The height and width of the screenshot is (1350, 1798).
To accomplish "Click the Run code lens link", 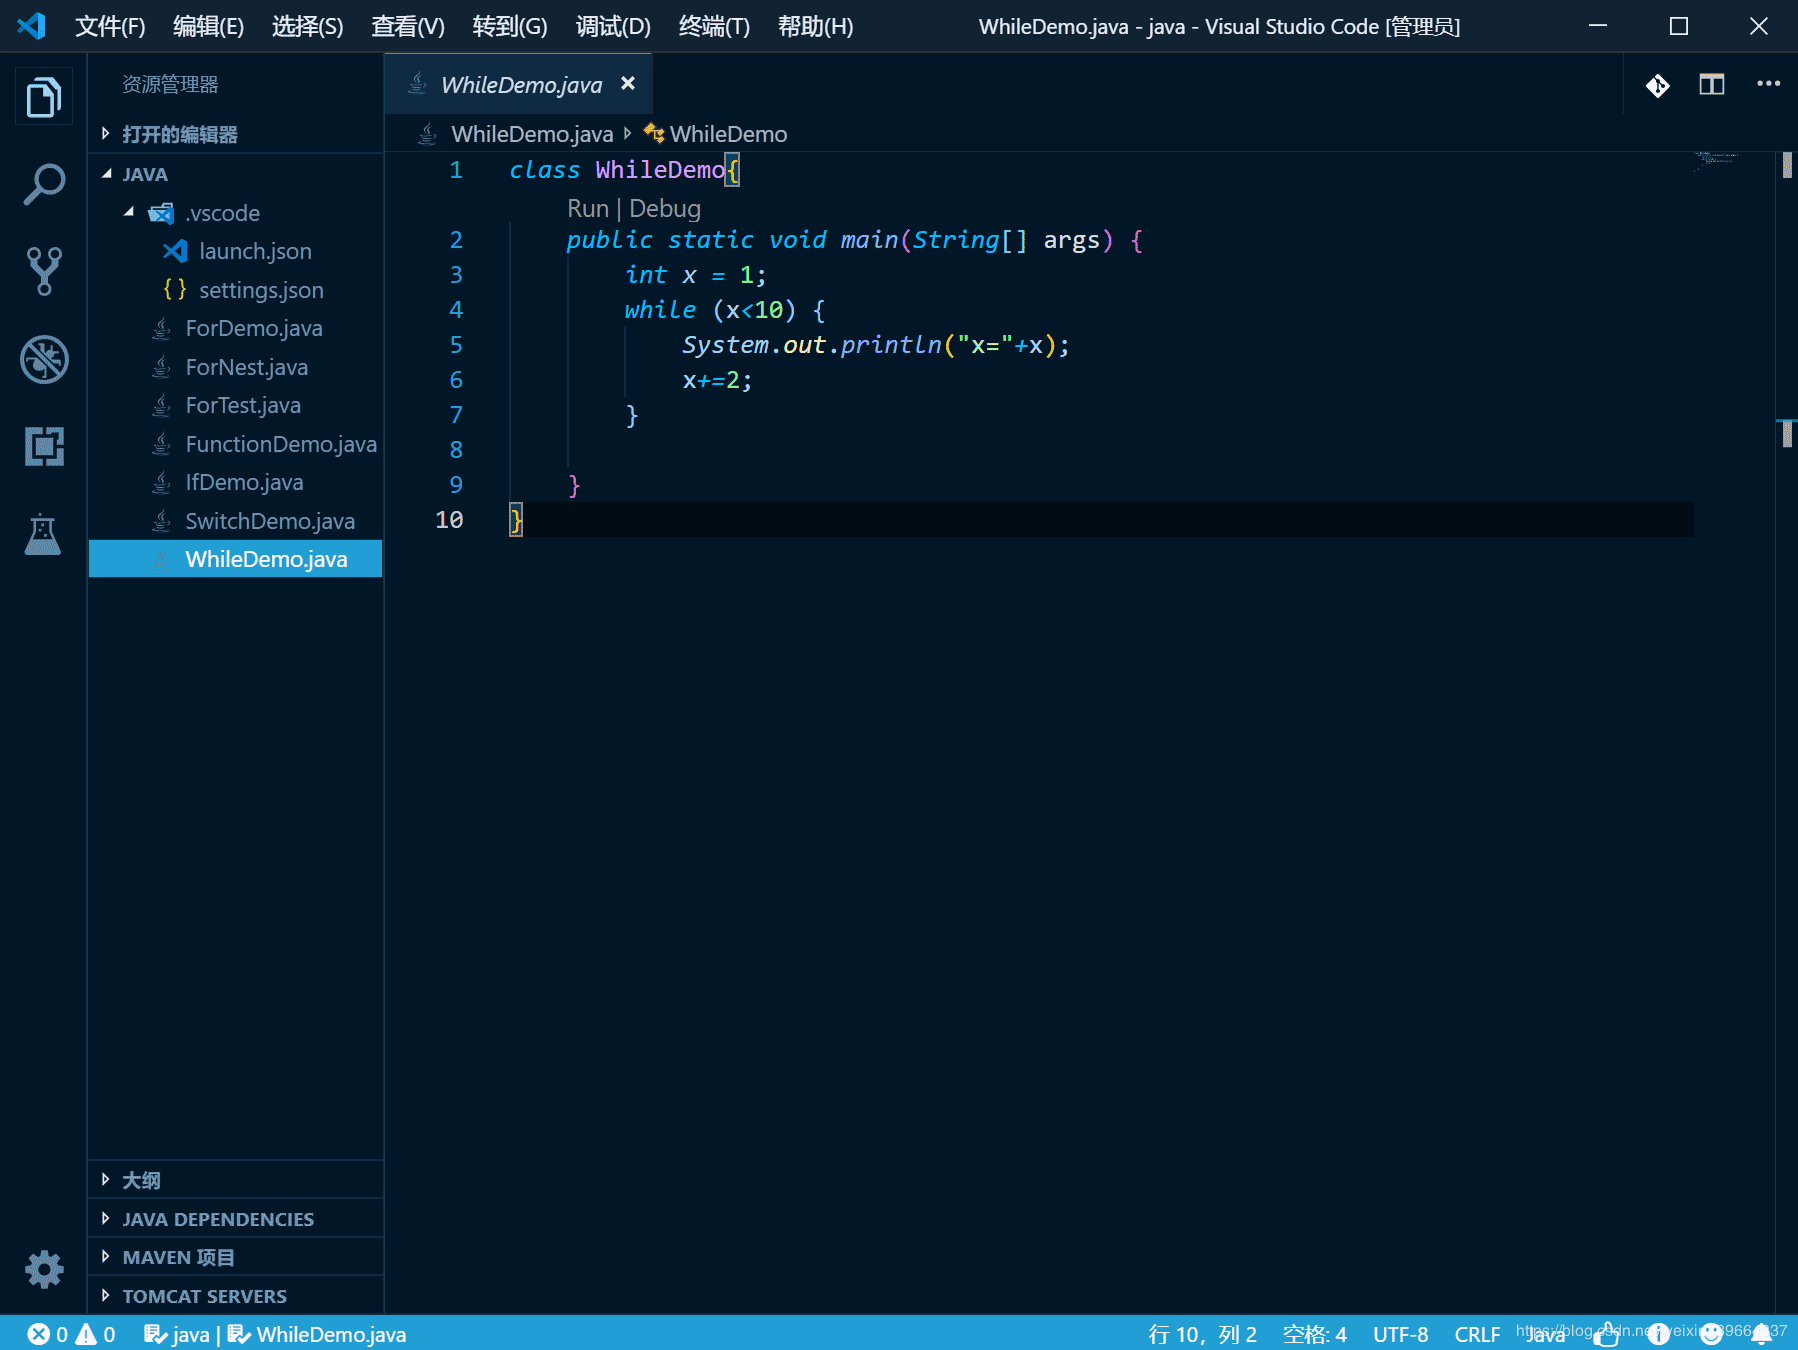I will pyautogui.click(x=587, y=208).
